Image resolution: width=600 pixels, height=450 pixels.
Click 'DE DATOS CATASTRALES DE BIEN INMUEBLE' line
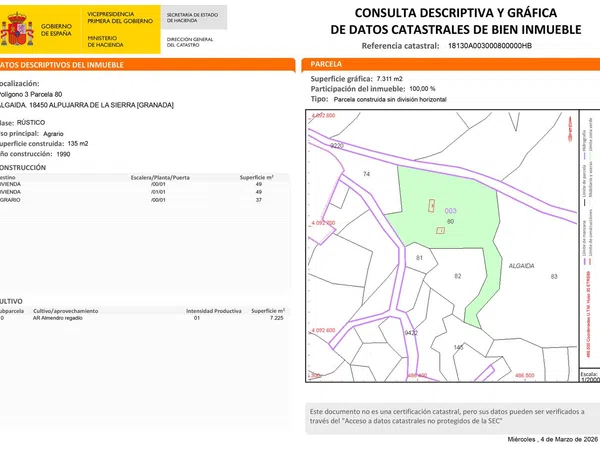(x=456, y=29)
